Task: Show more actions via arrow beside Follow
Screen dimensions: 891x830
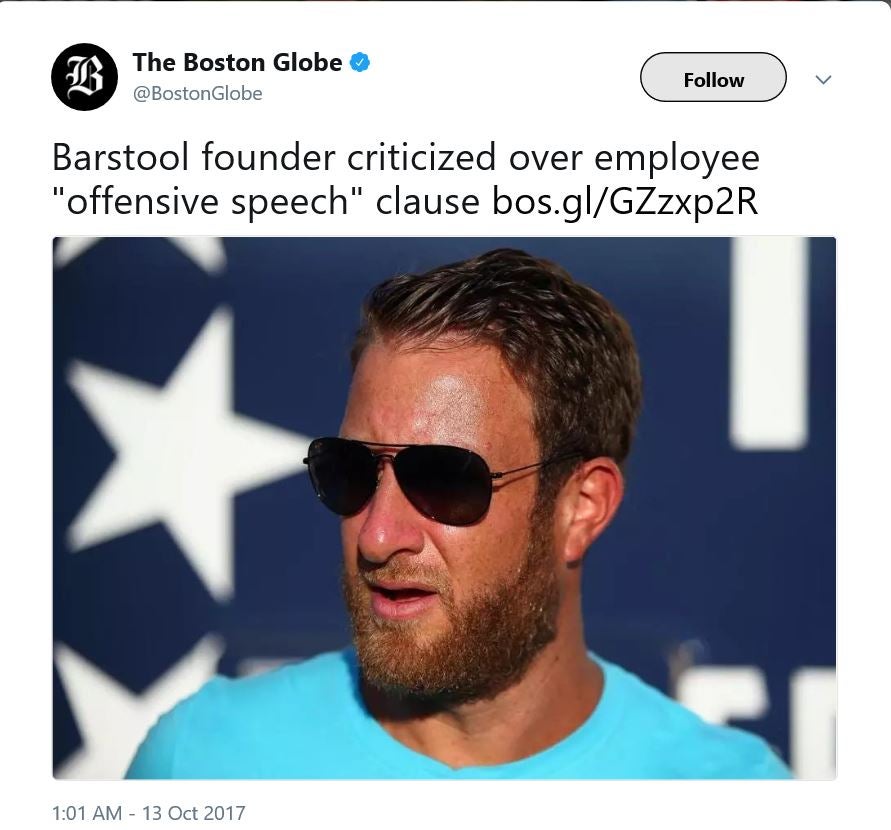Action: click(x=823, y=80)
